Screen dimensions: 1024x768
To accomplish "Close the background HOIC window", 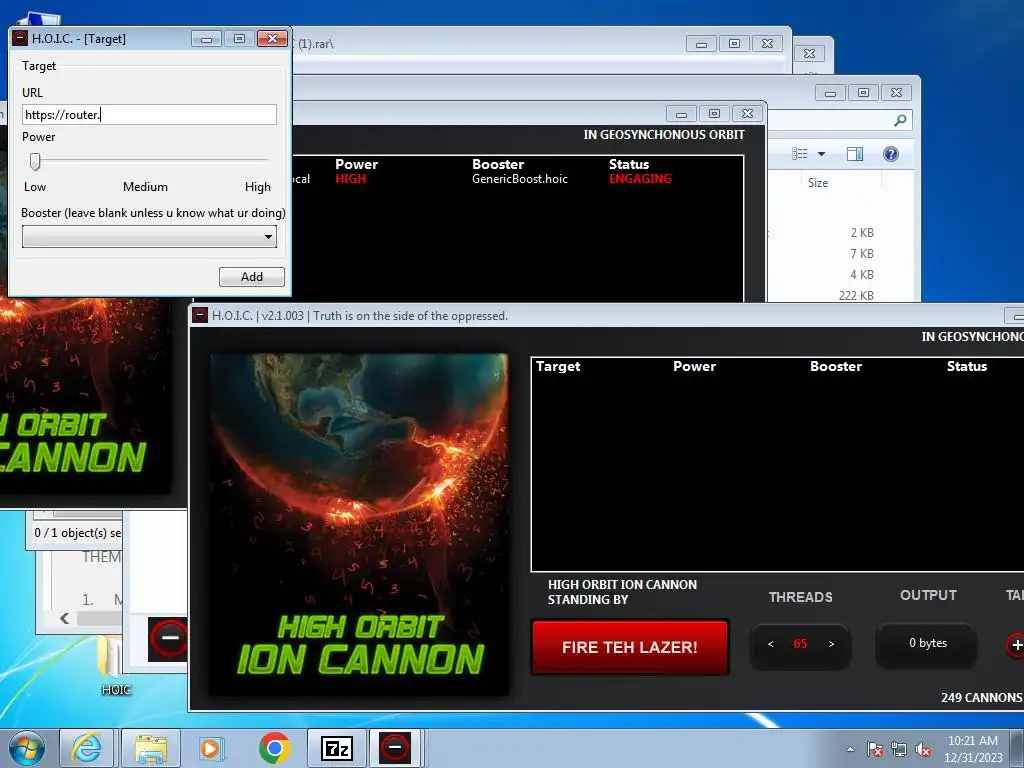I will (747, 114).
